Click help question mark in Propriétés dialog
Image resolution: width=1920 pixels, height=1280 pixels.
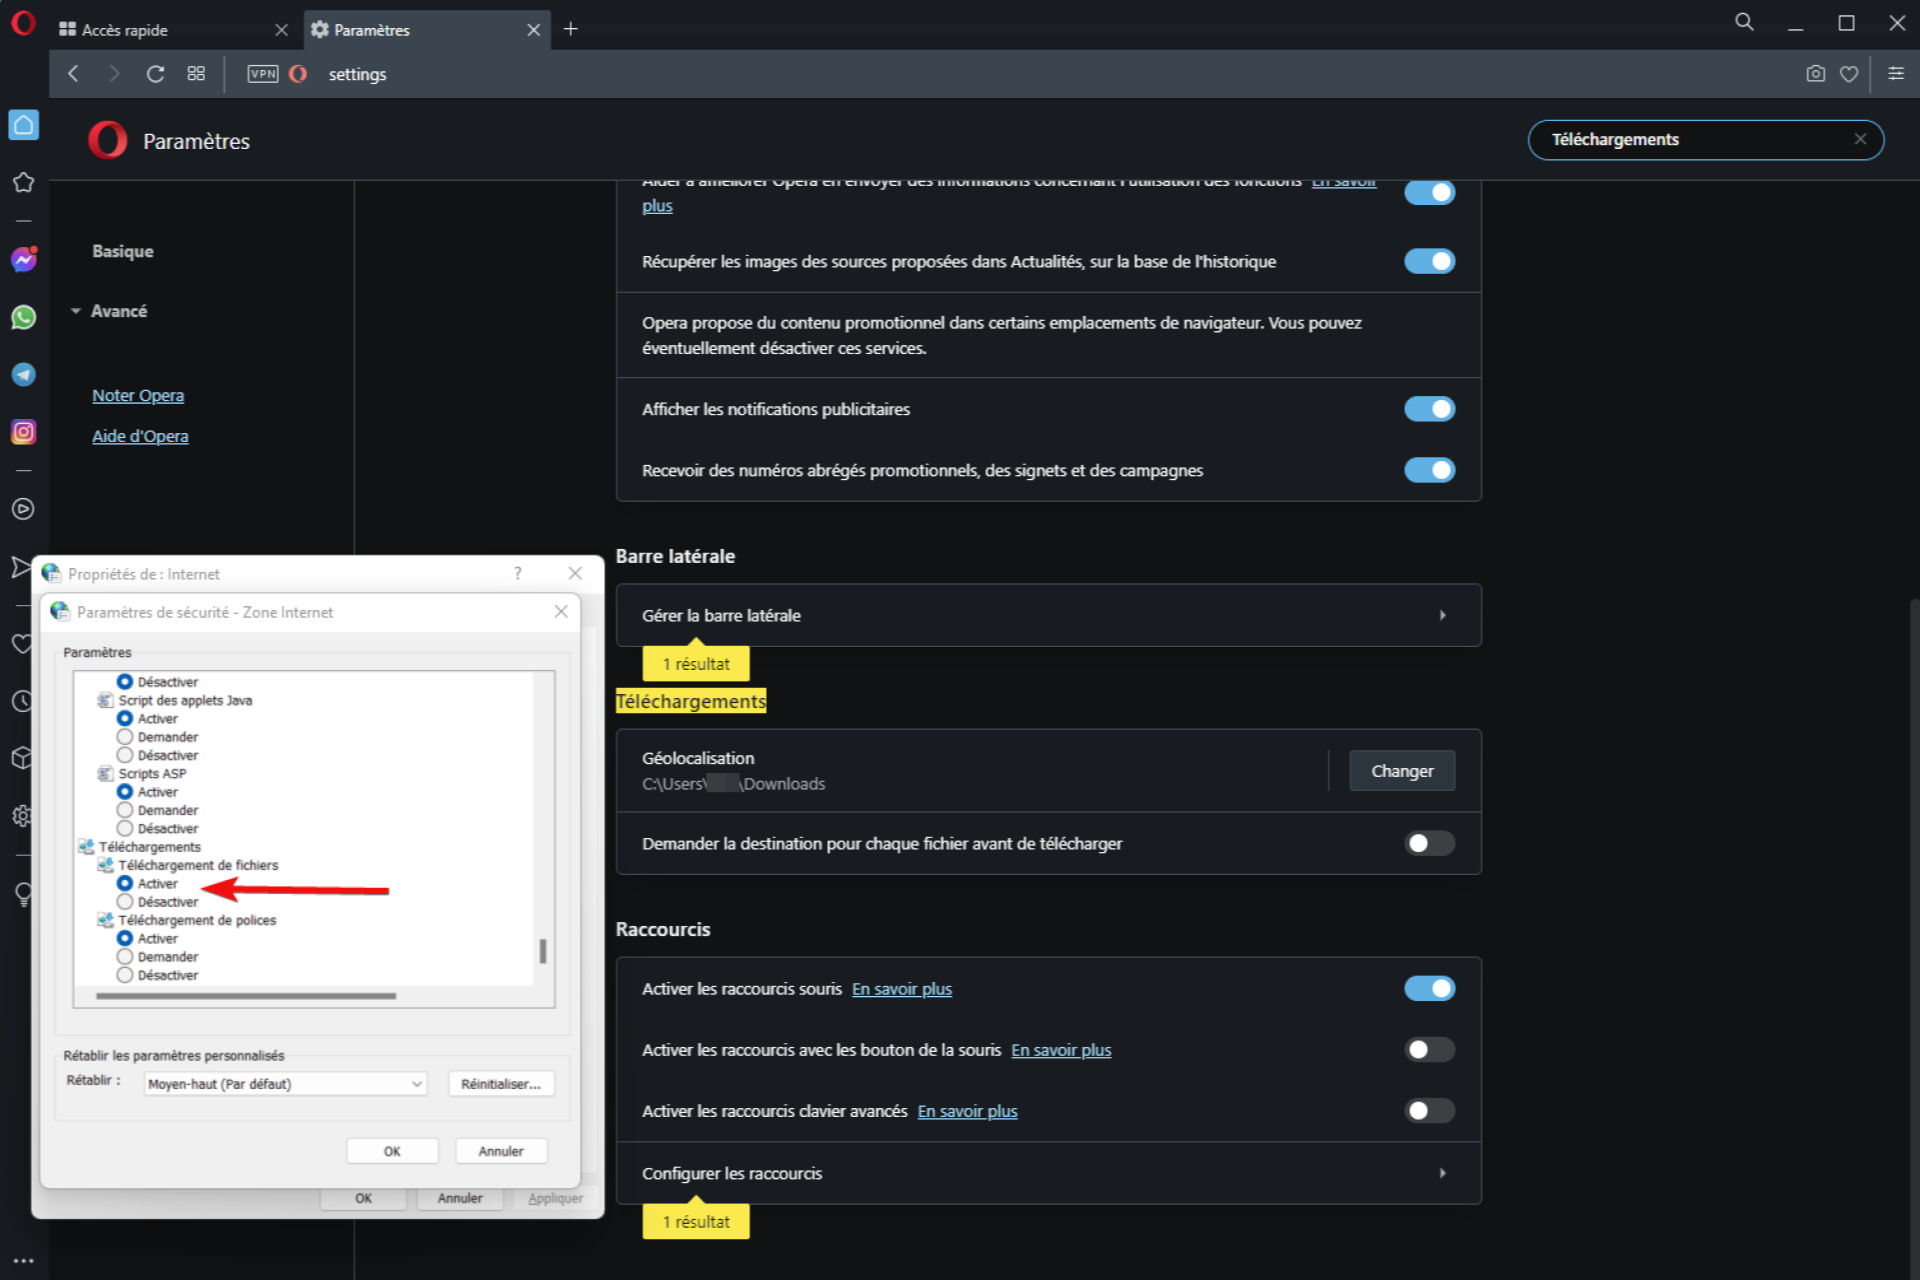click(517, 573)
